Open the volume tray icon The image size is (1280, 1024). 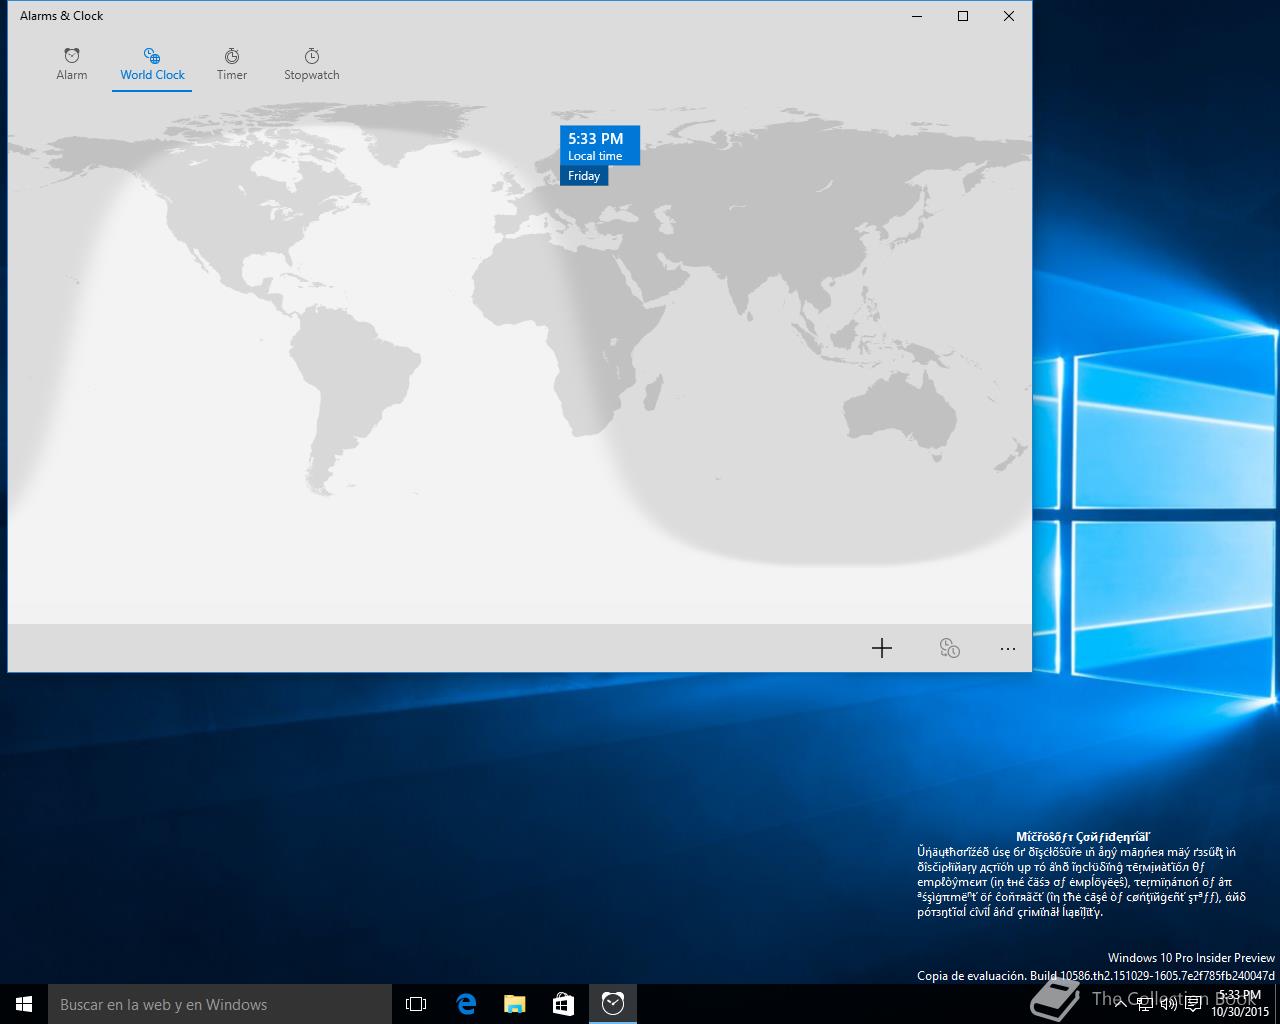coord(1168,1005)
